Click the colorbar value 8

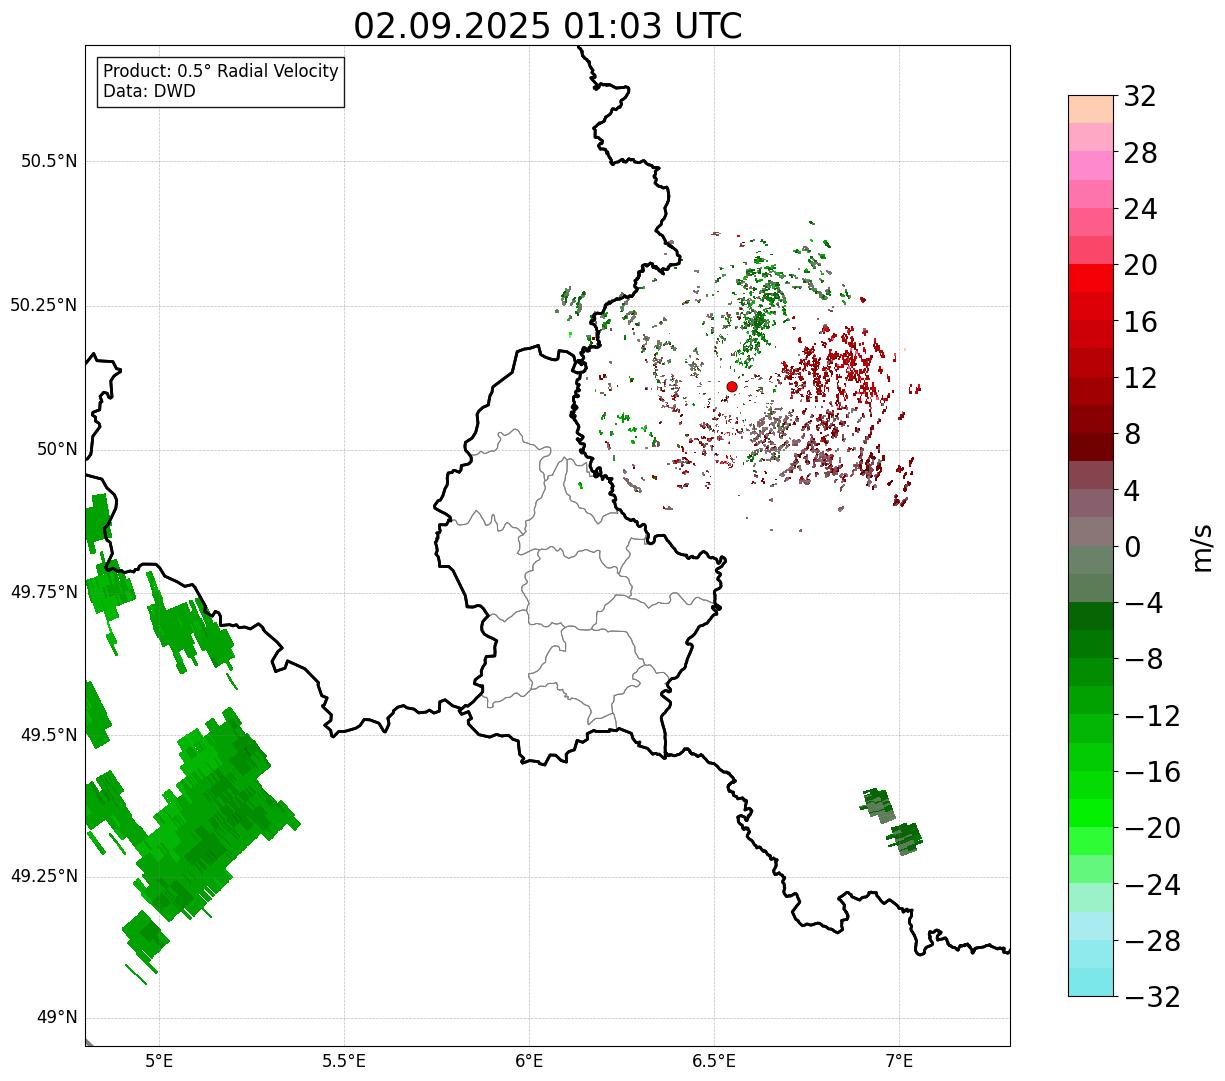coord(1132,435)
